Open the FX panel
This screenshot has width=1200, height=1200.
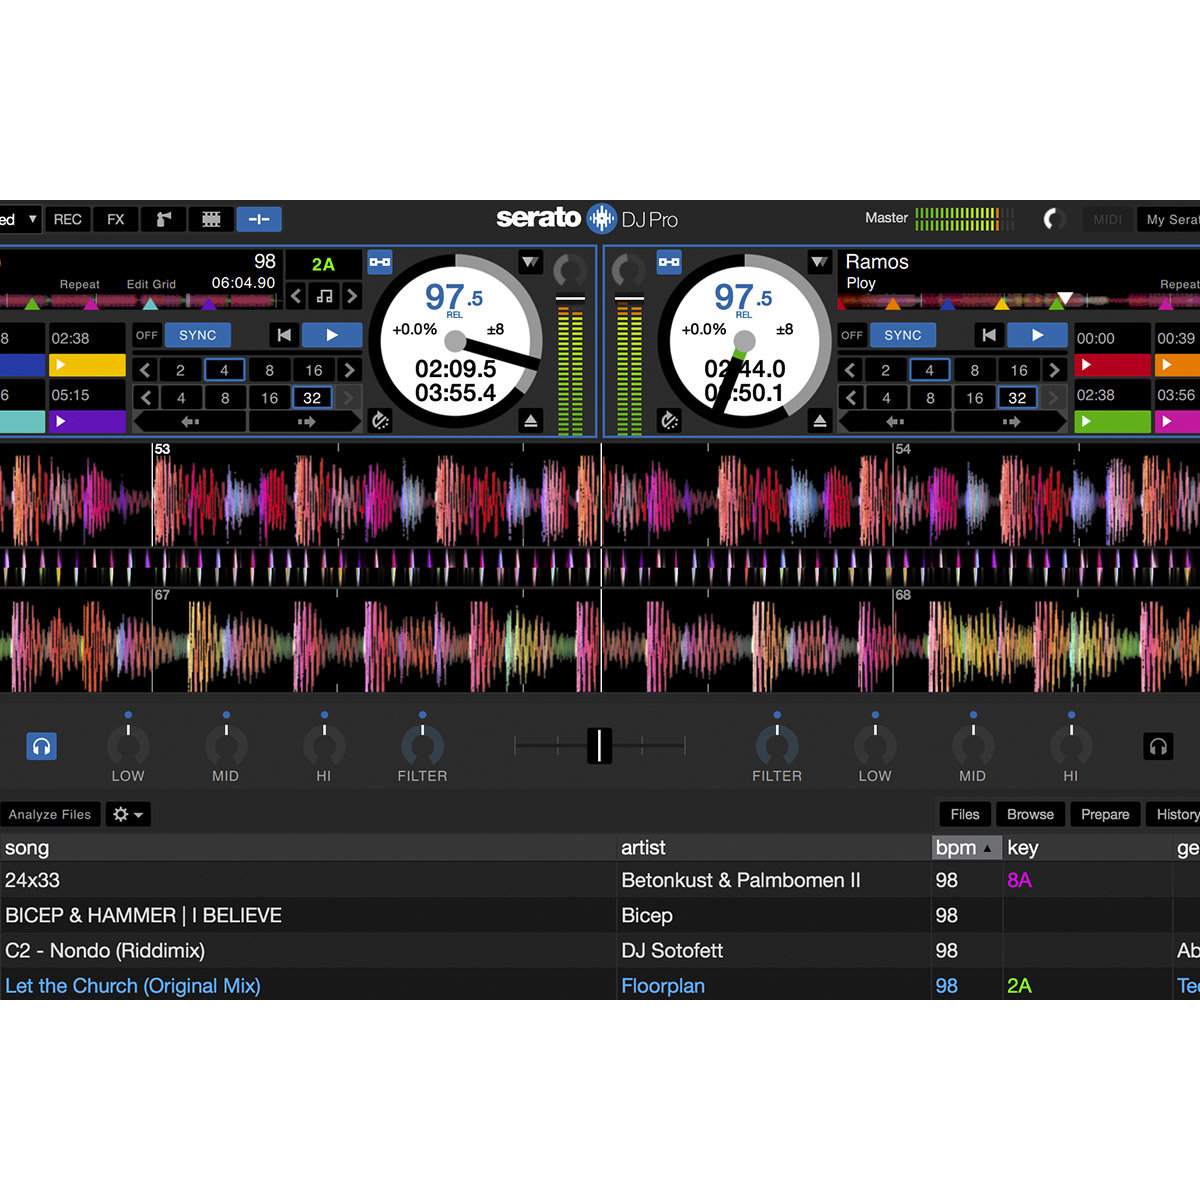pyautogui.click(x=115, y=219)
